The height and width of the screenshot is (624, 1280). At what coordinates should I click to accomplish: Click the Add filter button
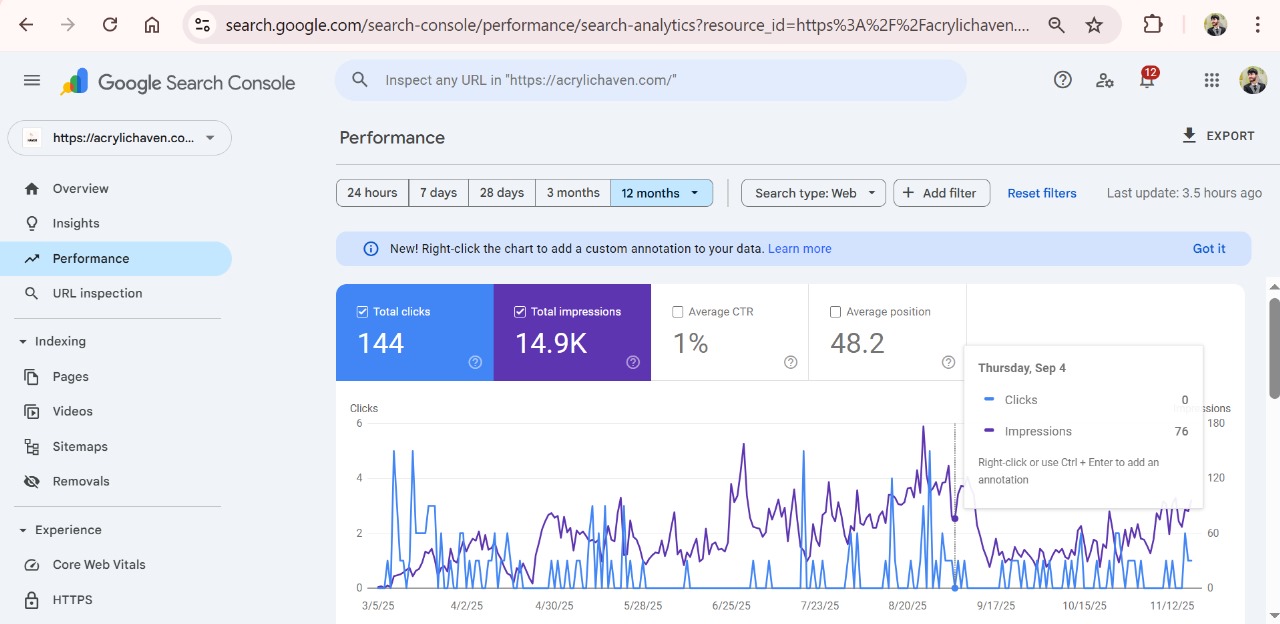(941, 193)
